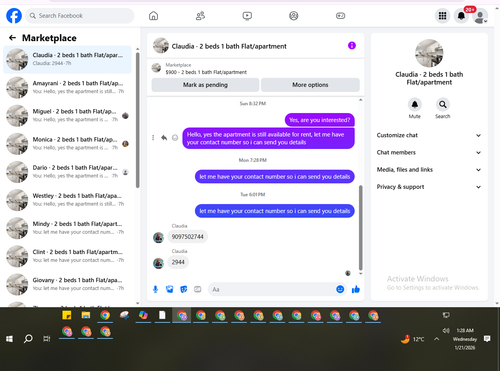Open Westley conversation in the list
The image size is (500, 371).
tap(67, 200)
